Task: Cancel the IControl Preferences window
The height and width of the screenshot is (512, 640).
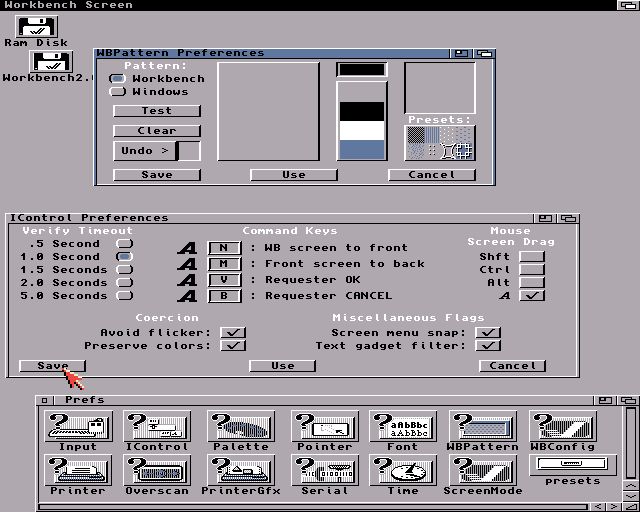Action: tap(512, 366)
